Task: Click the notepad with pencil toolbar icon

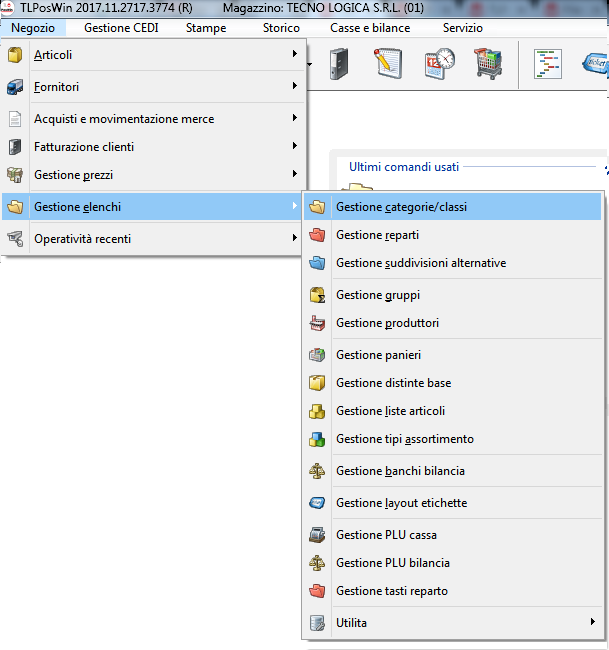Action: pos(388,64)
